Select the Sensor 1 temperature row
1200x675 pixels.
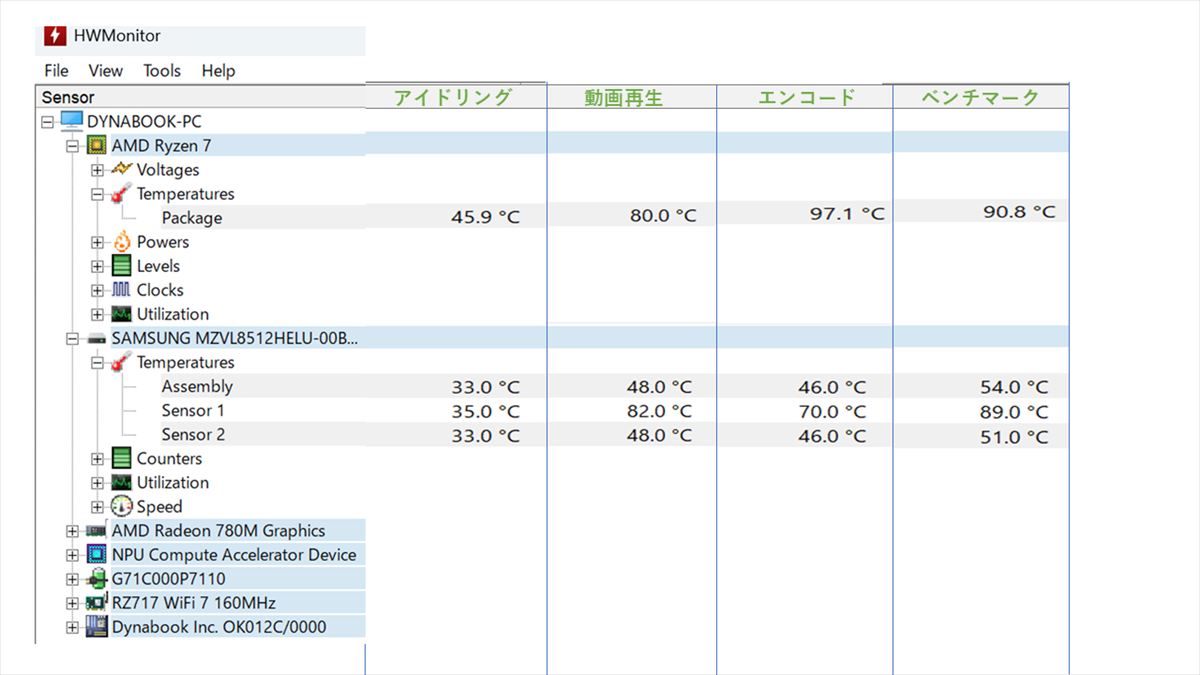point(193,411)
